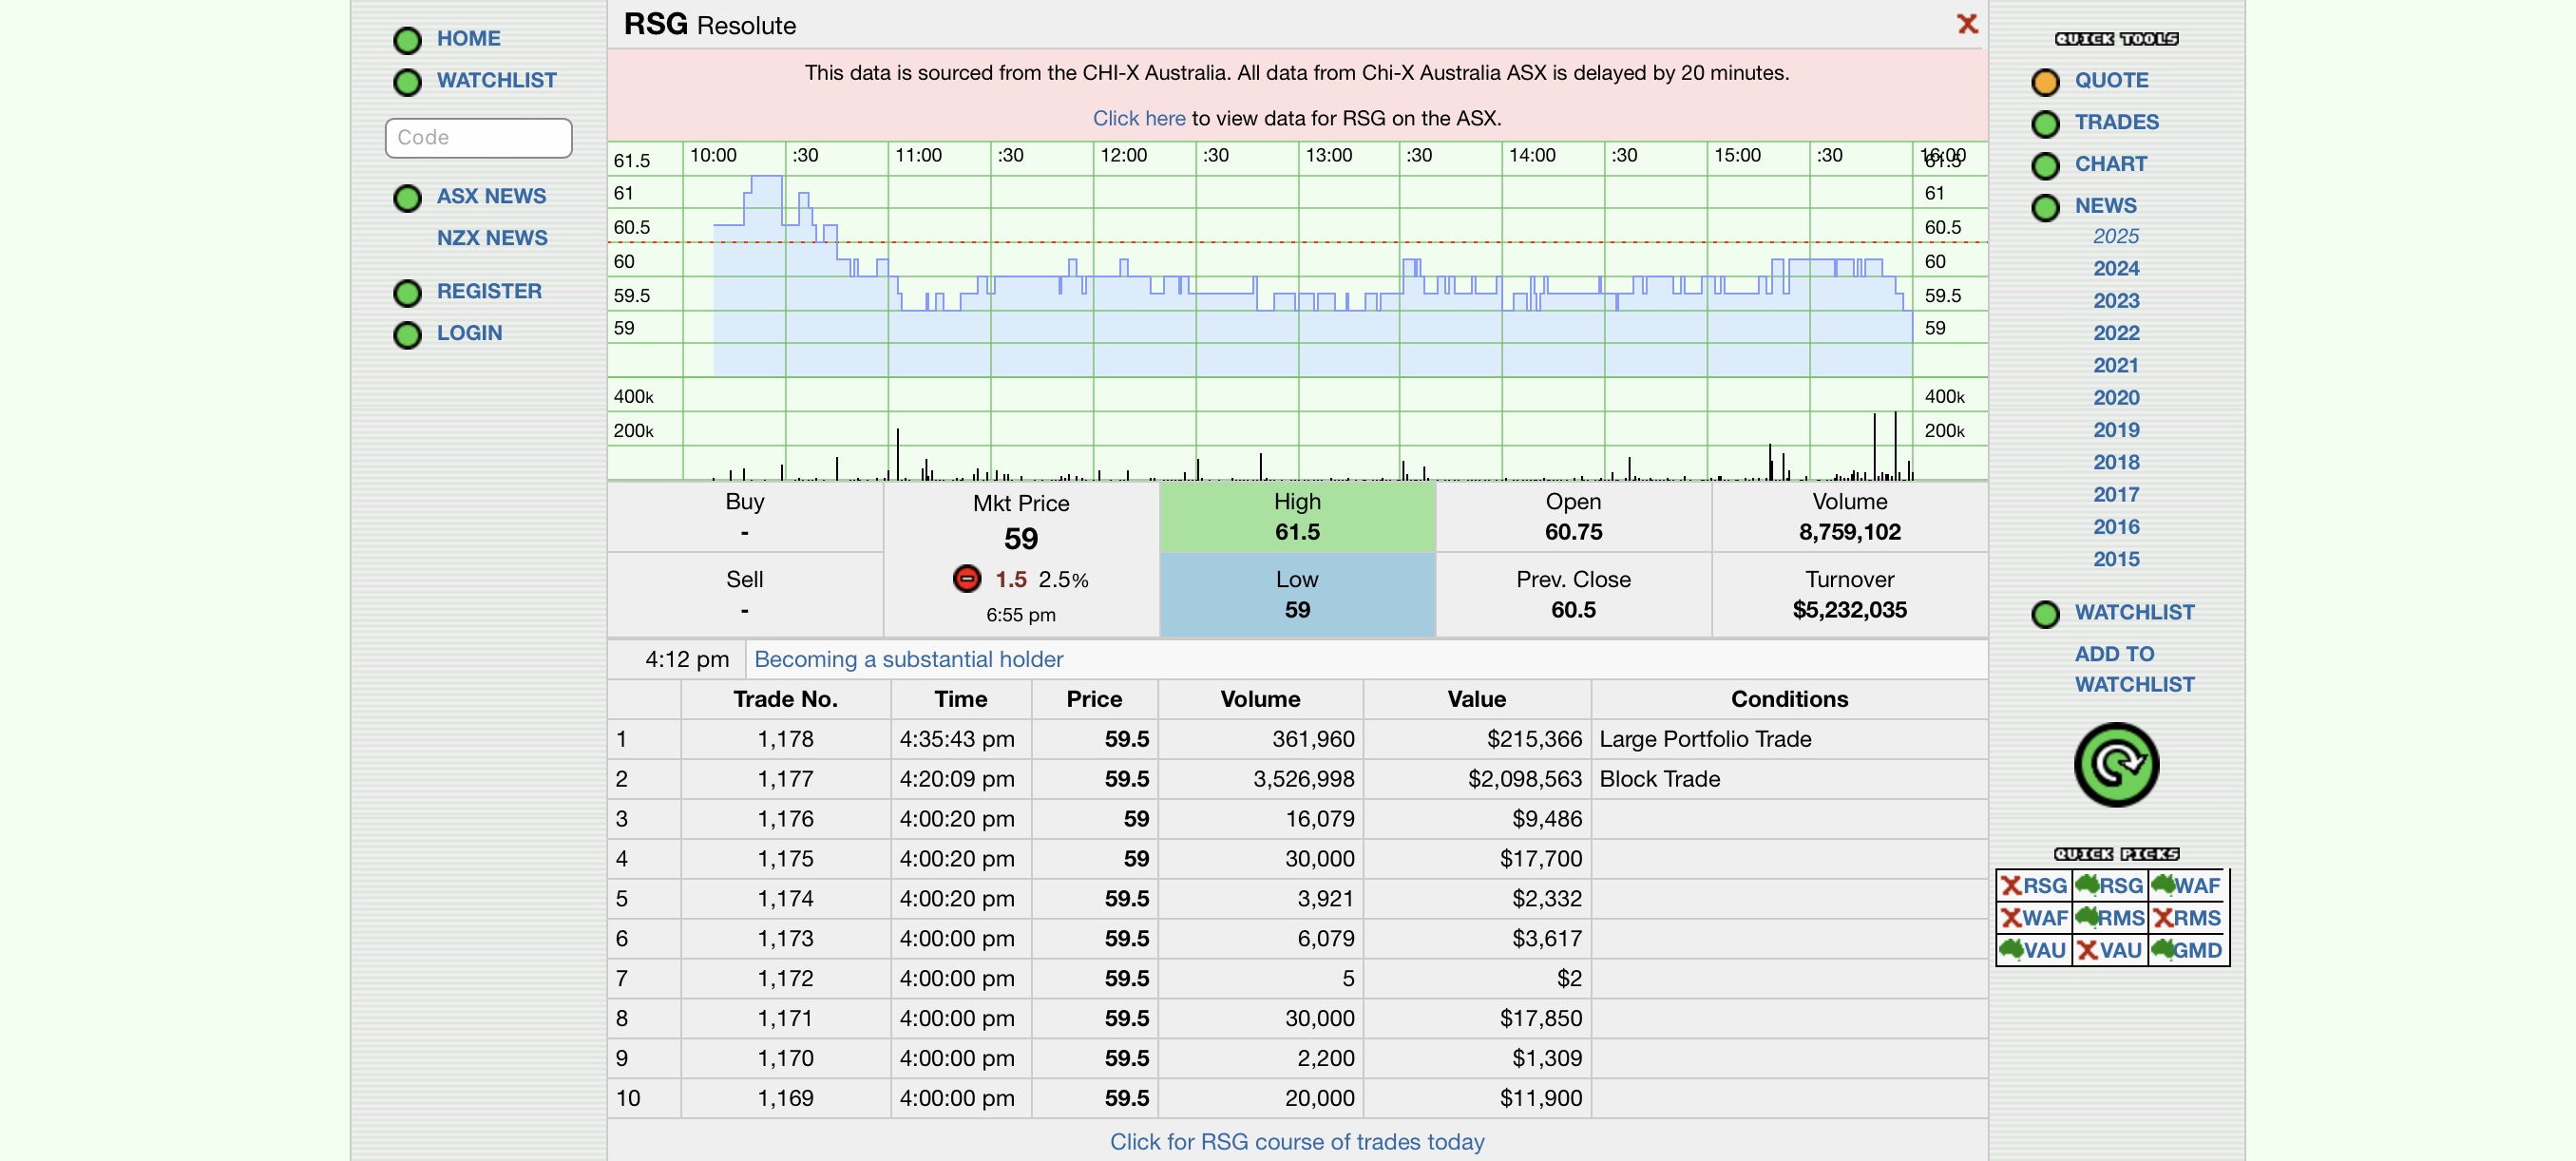Open ASX RMS quick pick with Australia icon
The image size is (2576, 1161).
2109,918
